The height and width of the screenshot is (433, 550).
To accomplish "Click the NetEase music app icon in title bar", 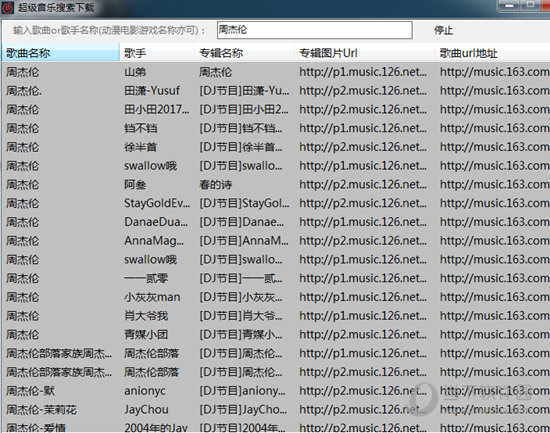I will (x=7, y=7).
